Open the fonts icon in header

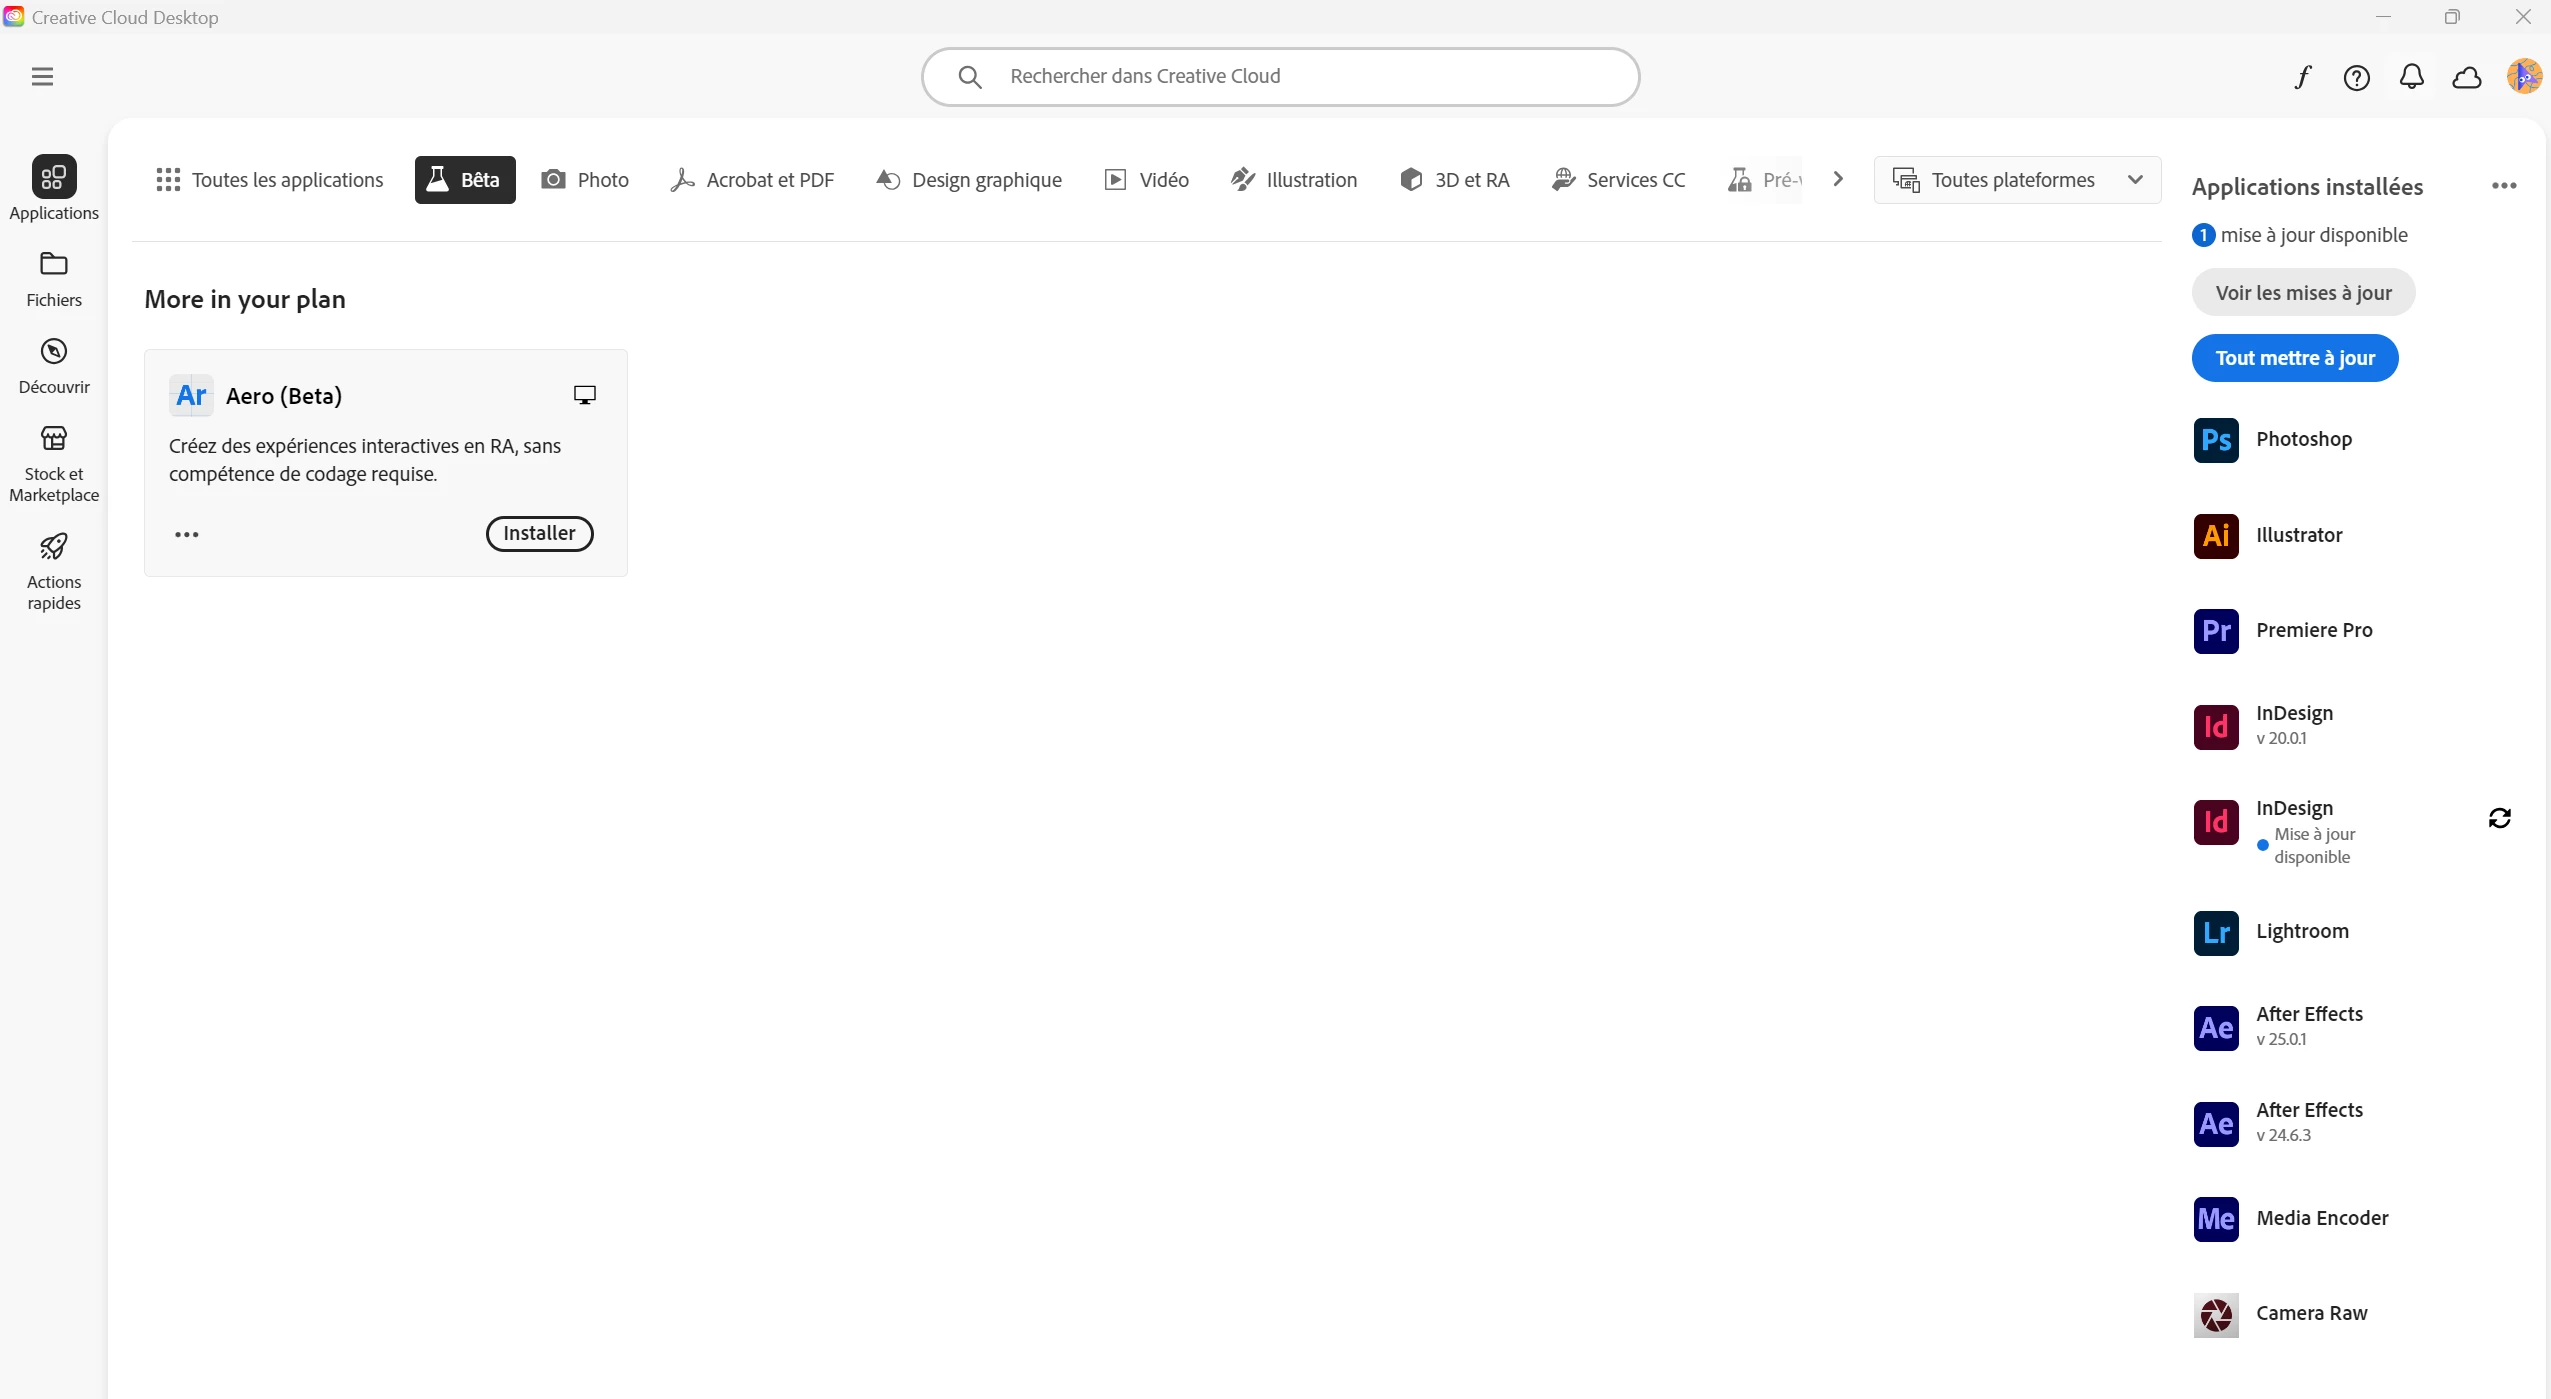[x=2302, y=77]
